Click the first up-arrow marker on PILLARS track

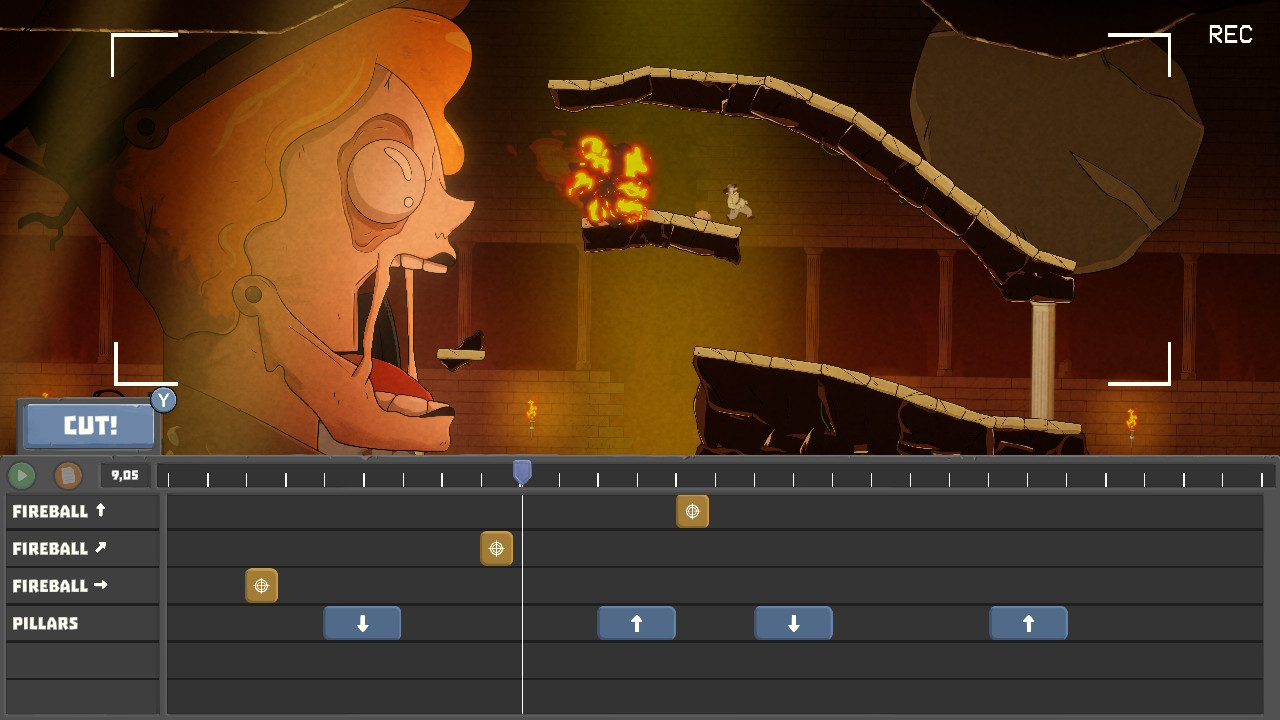click(636, 622)
